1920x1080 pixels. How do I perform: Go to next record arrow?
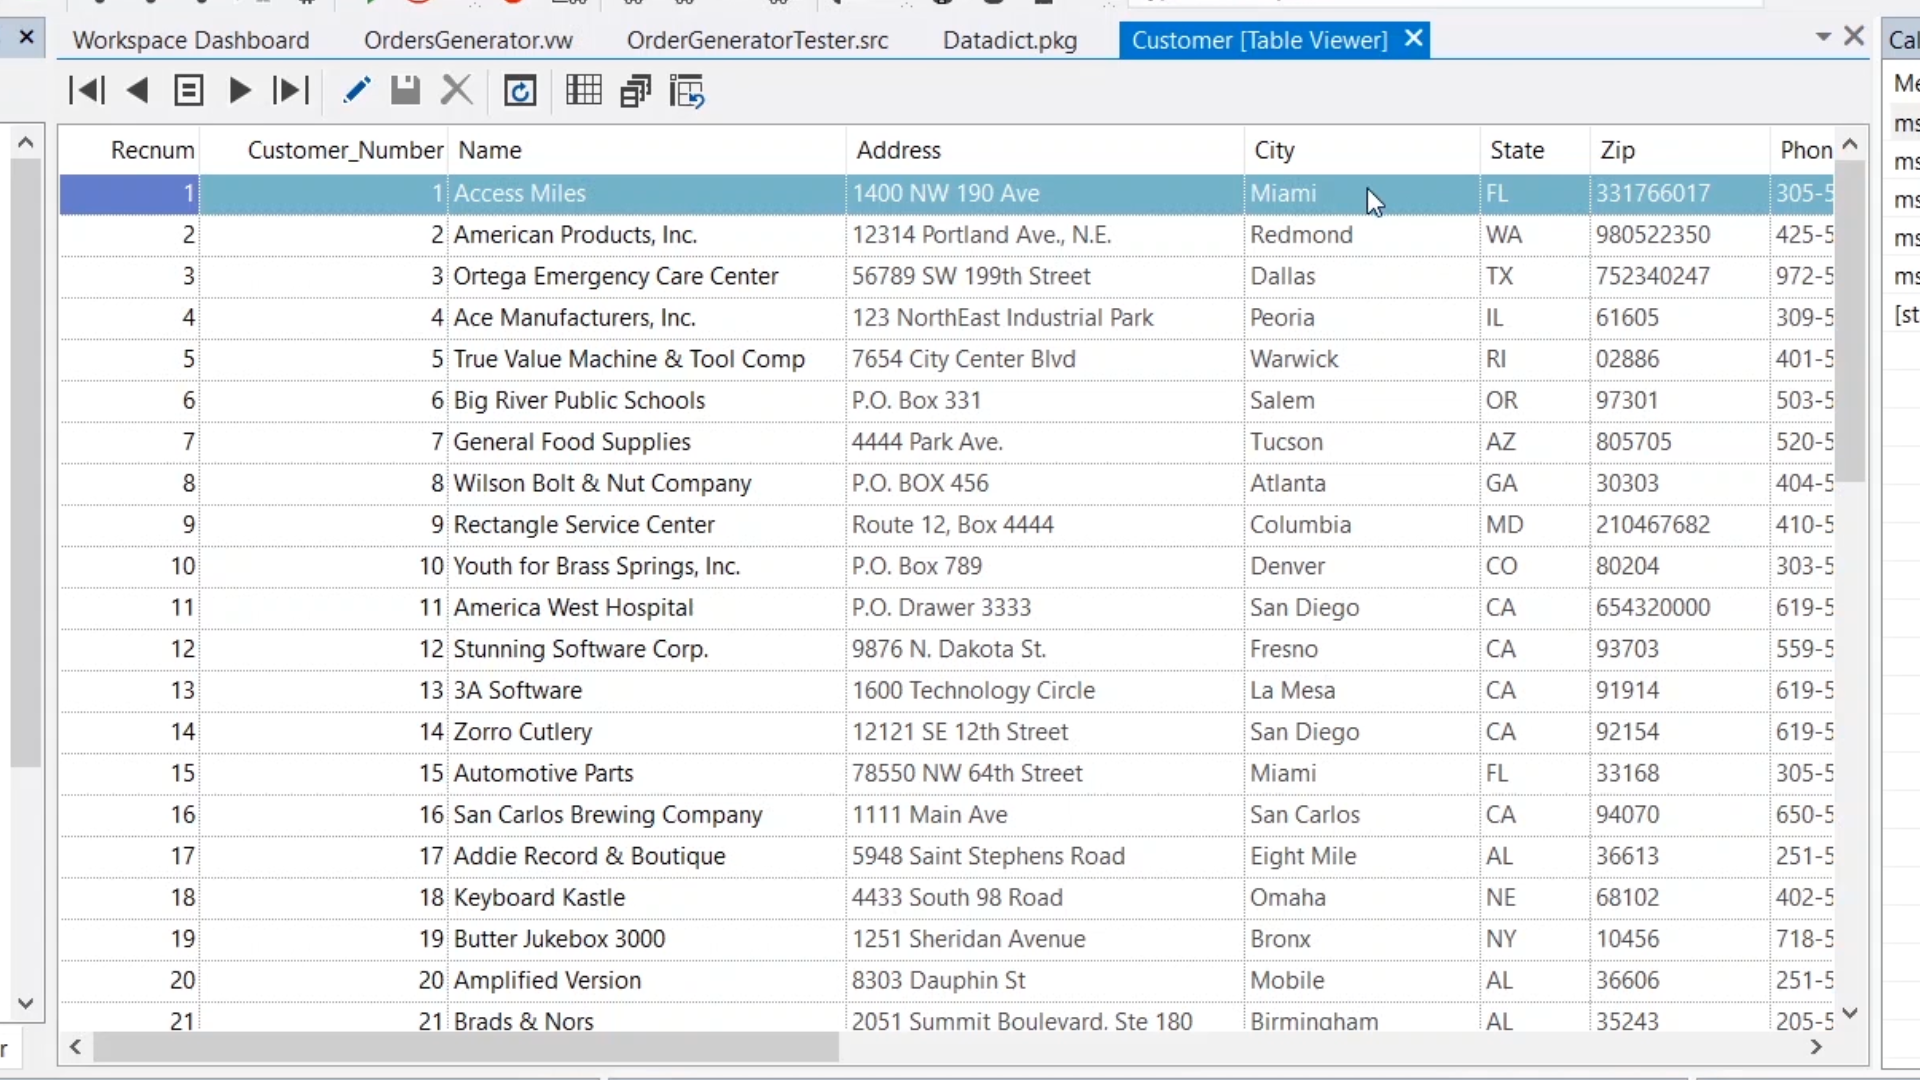(239, 91)
